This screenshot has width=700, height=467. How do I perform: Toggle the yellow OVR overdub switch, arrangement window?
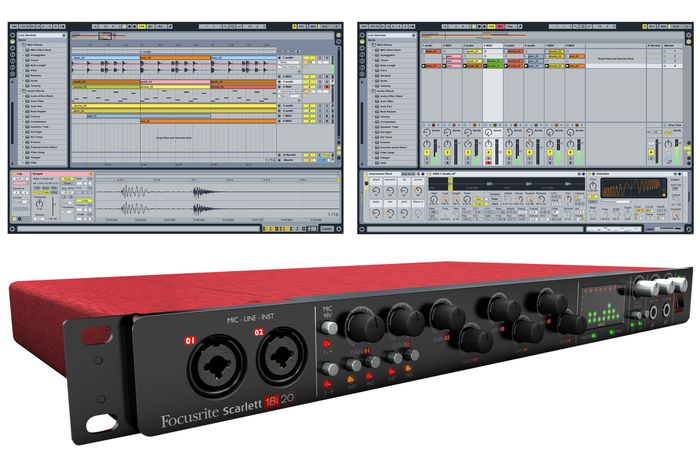click(x=142, y=26)
